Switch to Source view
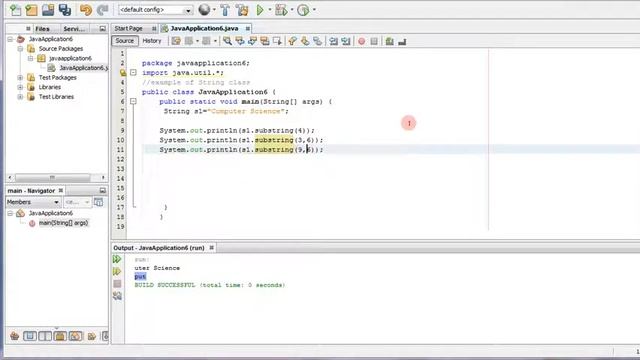The height and width of the screenshot is (360, 640). (125, 41)
